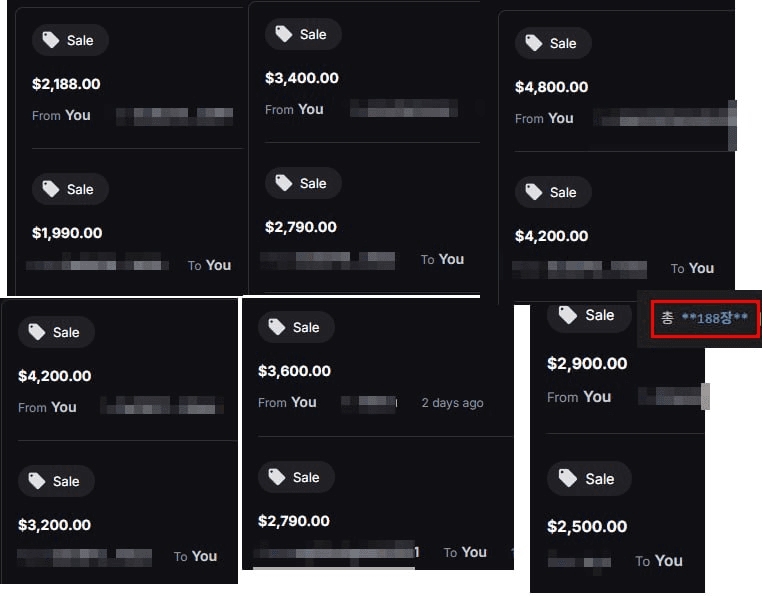
Task: Click the "2 days ago" timestamp
Action: [452, 403]
